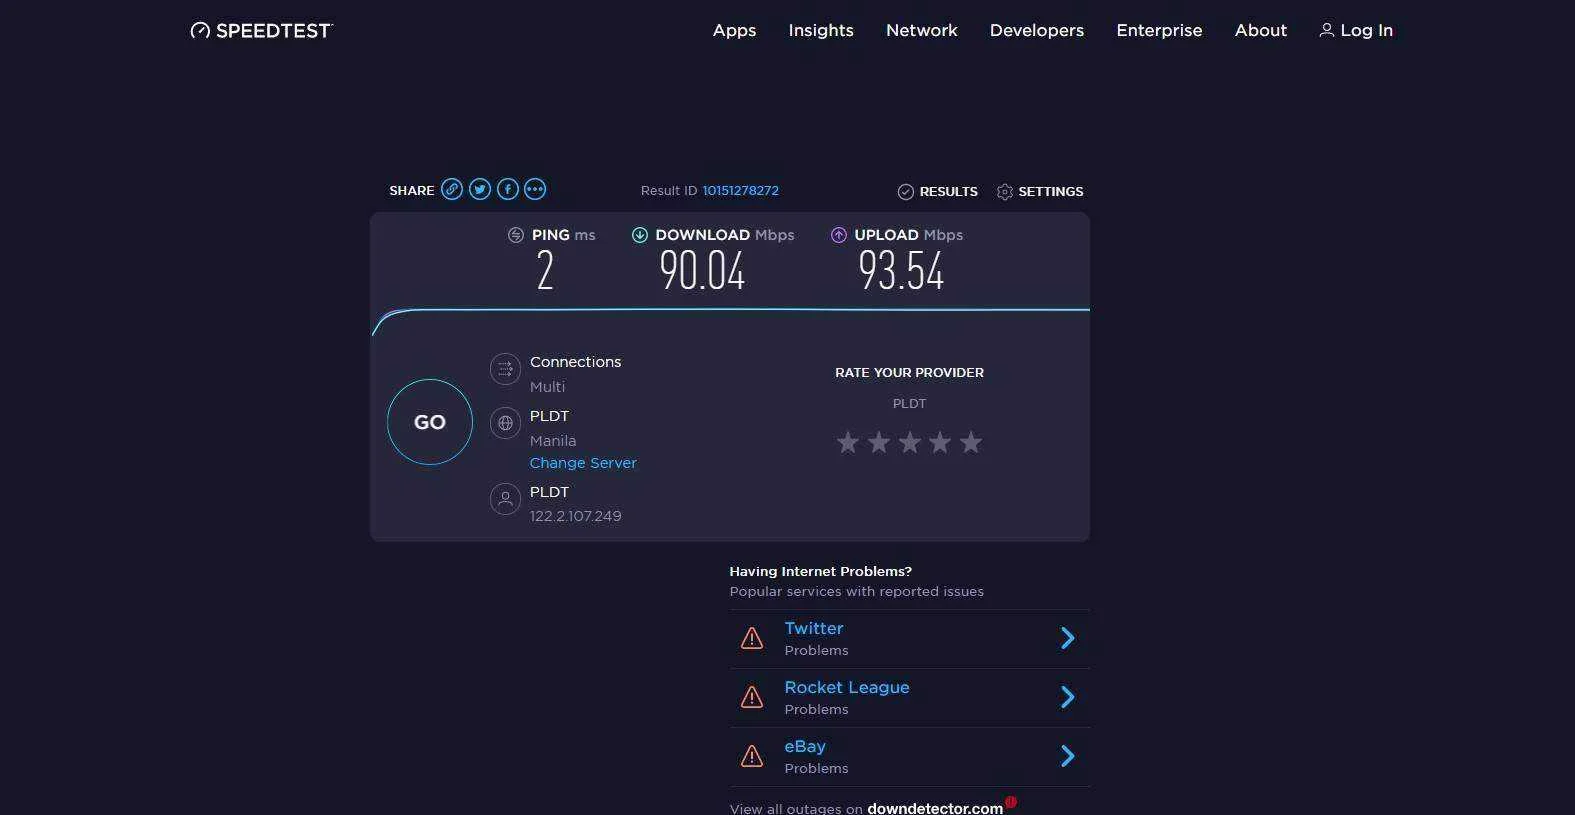Open the Apps menu
The image size is (1575, 815).
pyautogui.click(x=734, y=30)
